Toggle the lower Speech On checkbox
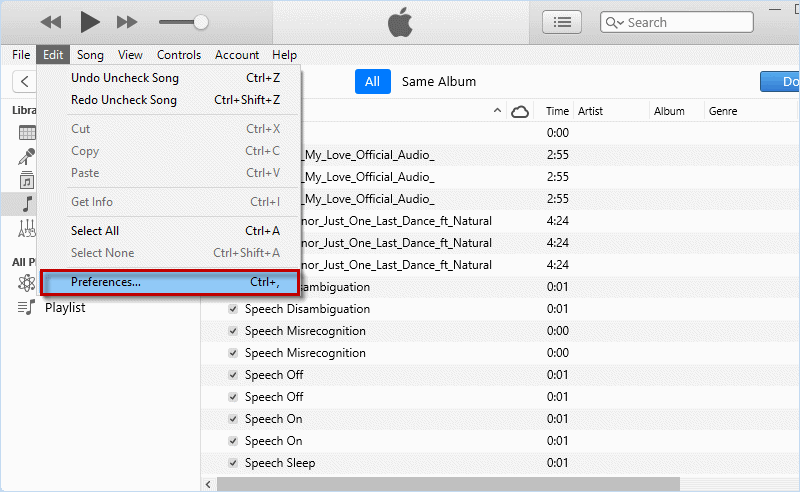This screenshot has width=800, height=492. [233, 441]
